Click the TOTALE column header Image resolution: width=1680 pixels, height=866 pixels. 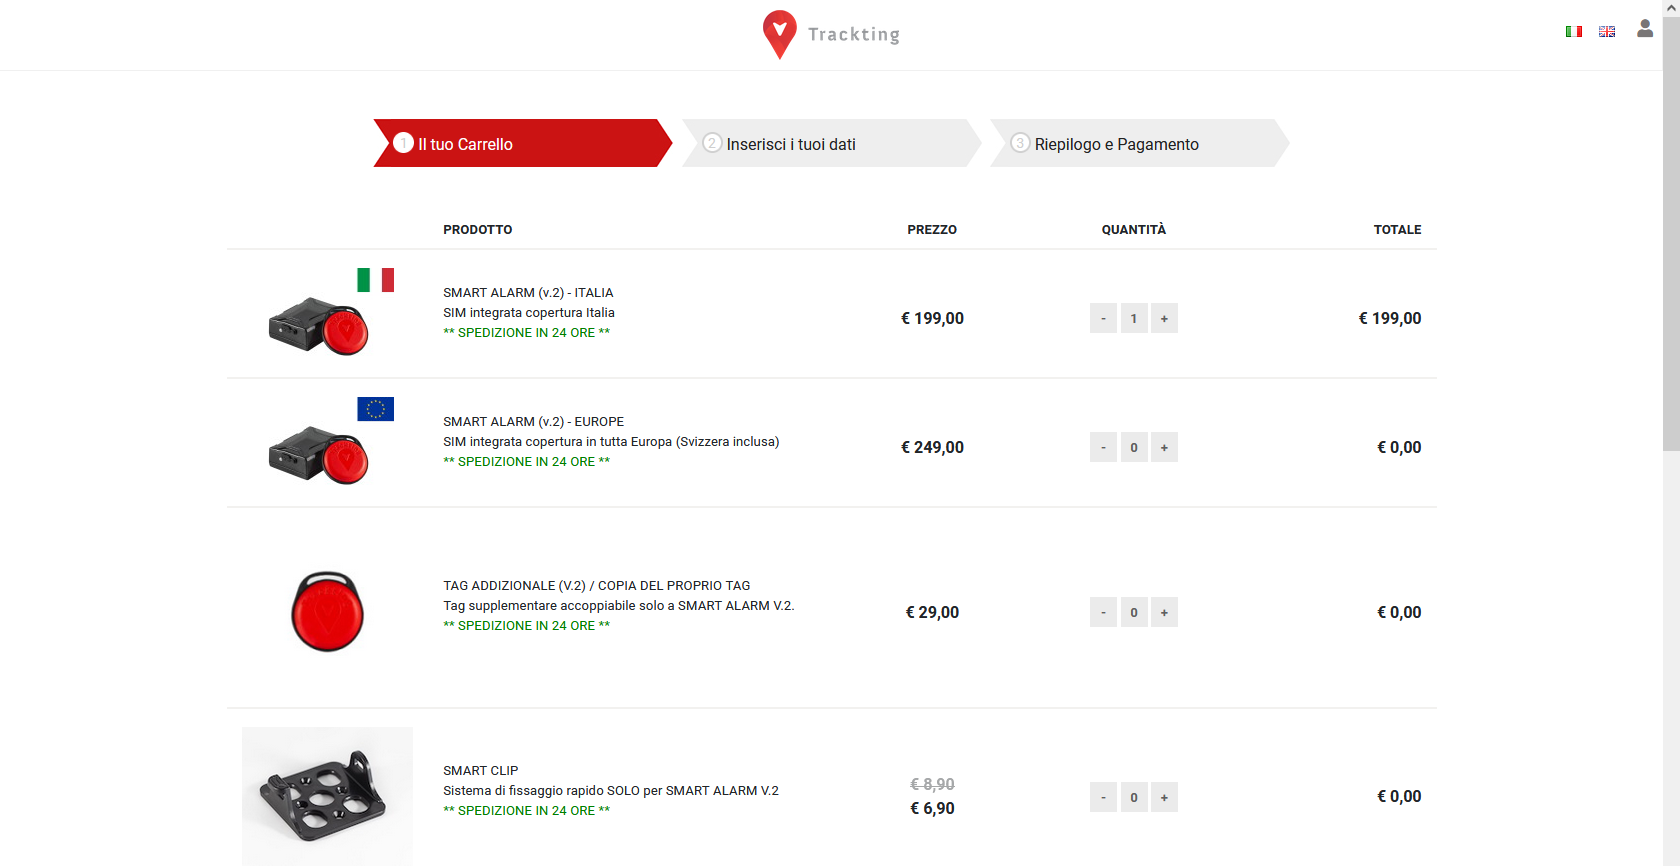pos(1397,230)
